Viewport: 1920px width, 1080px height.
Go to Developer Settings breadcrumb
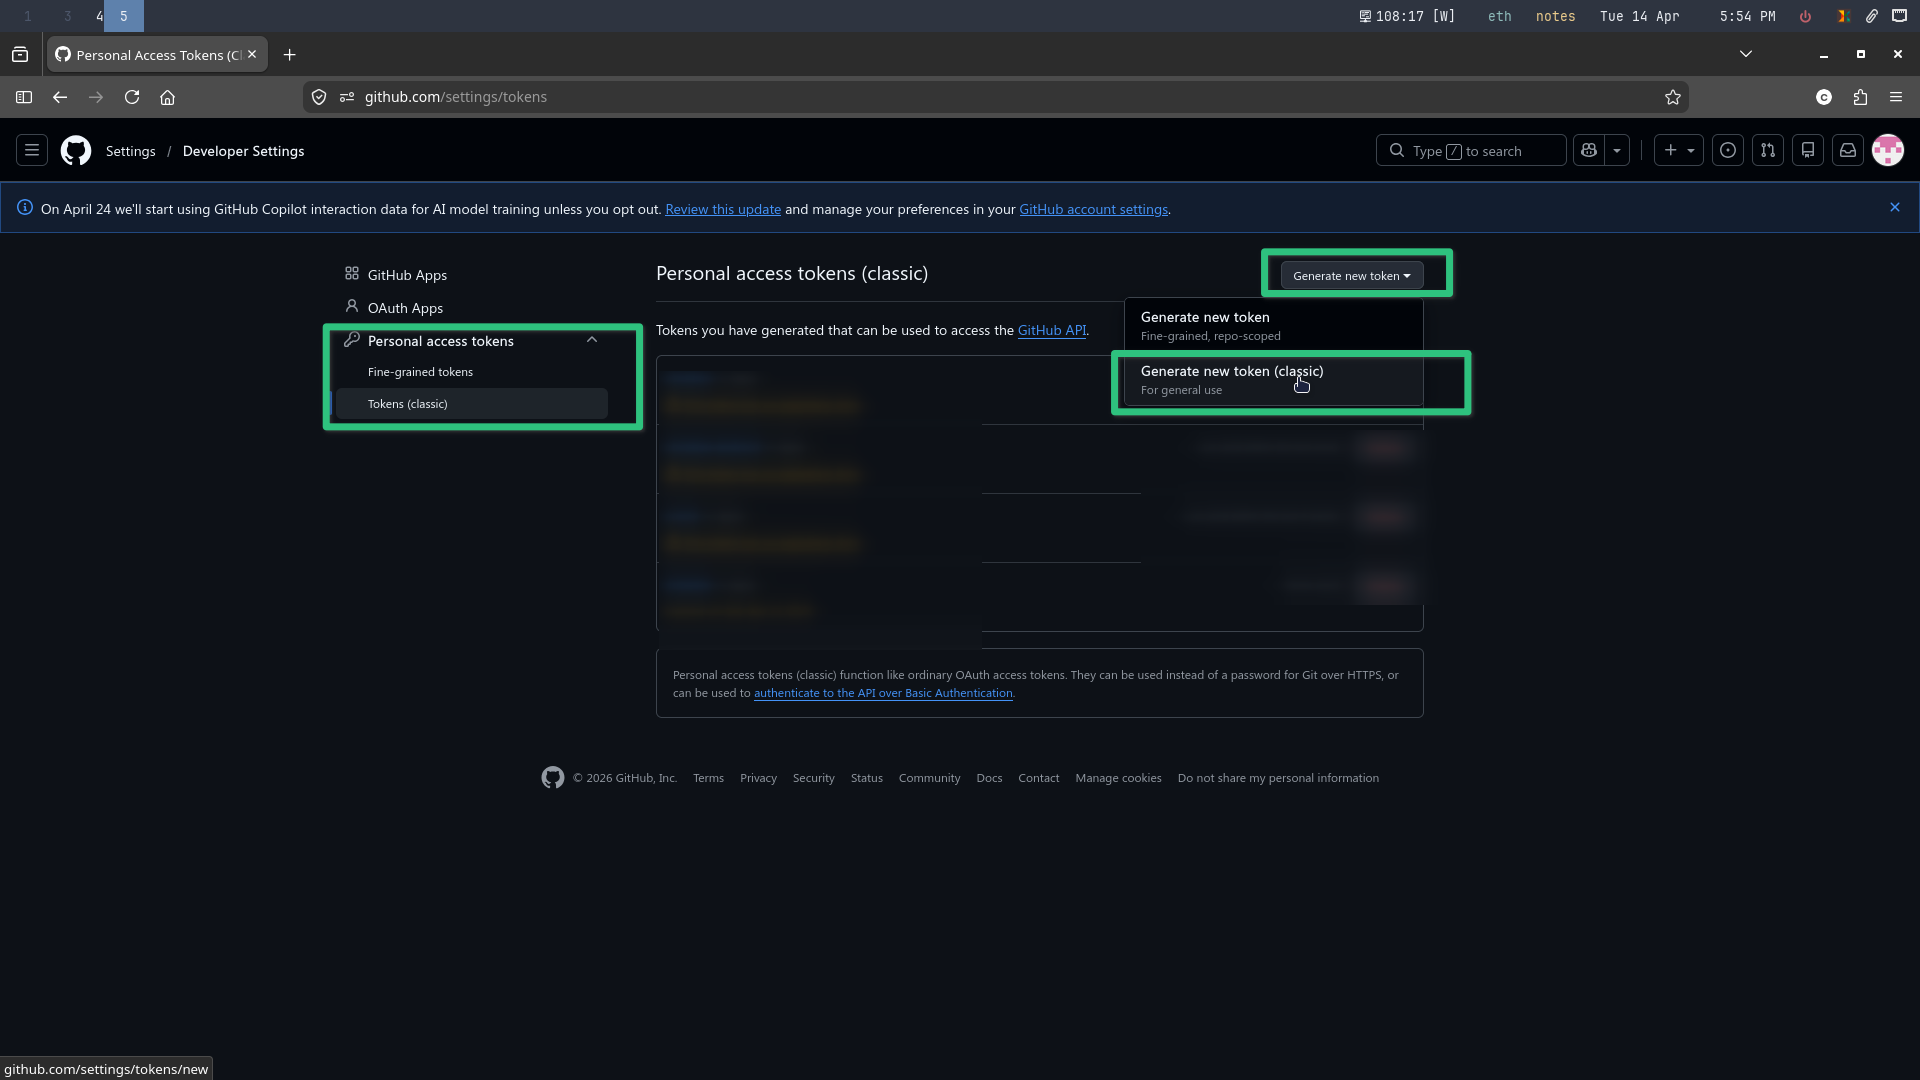243,151
